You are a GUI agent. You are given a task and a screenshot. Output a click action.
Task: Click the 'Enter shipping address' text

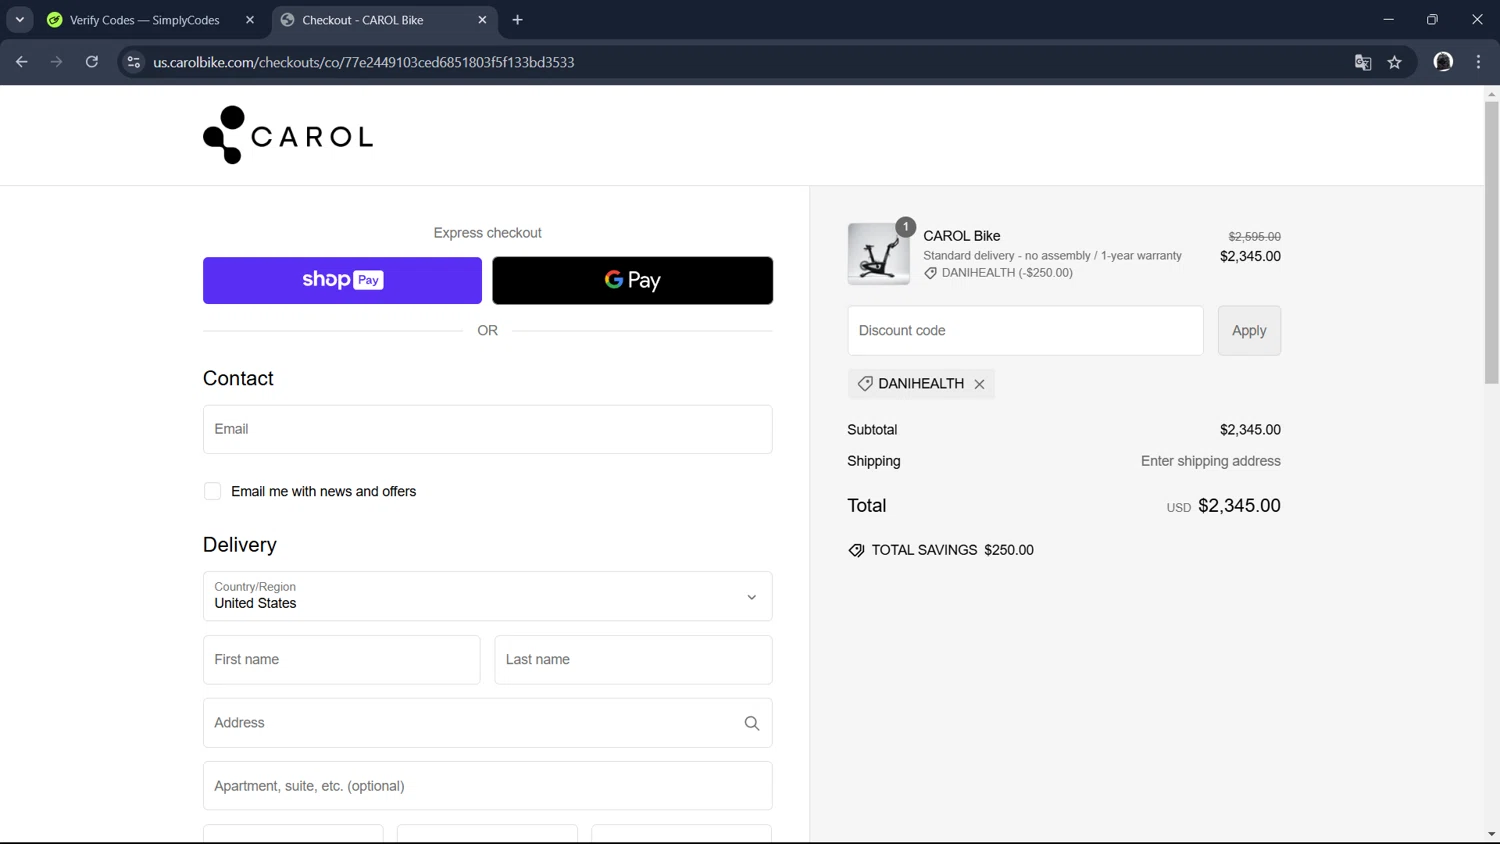tap(1211, 461)
